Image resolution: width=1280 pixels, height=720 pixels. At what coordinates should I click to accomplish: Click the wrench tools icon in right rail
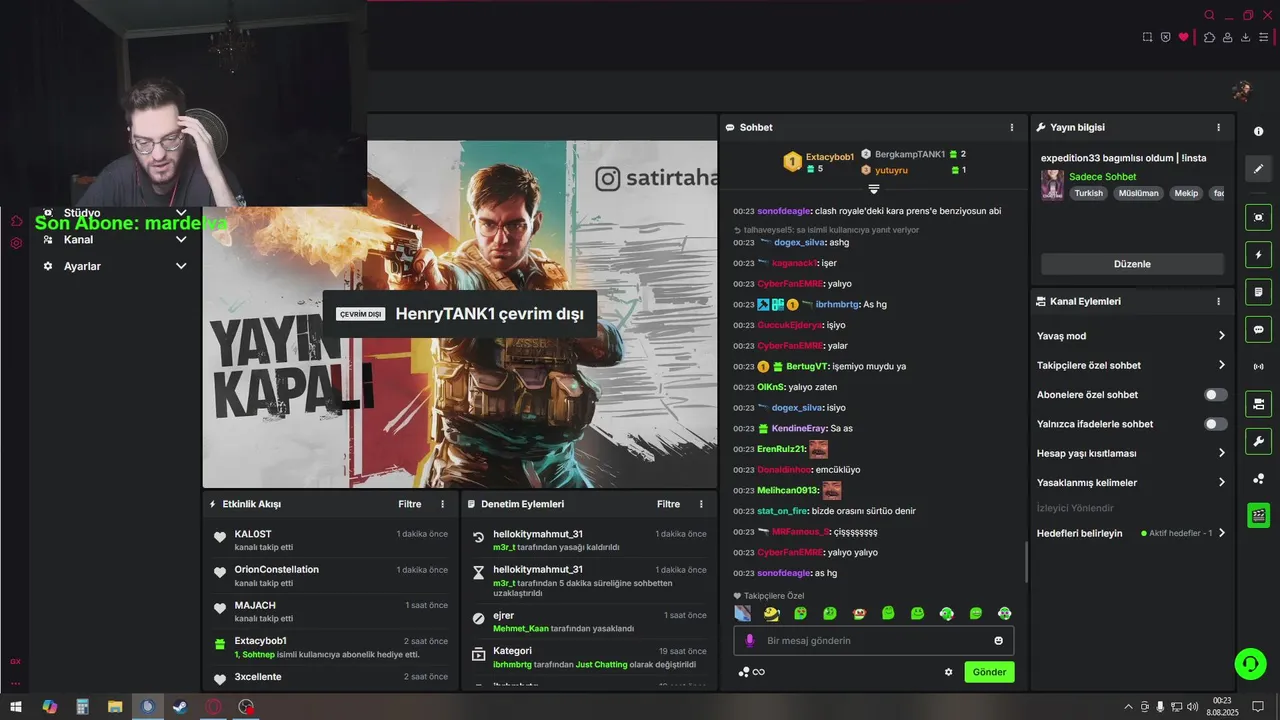[1258, 441]
